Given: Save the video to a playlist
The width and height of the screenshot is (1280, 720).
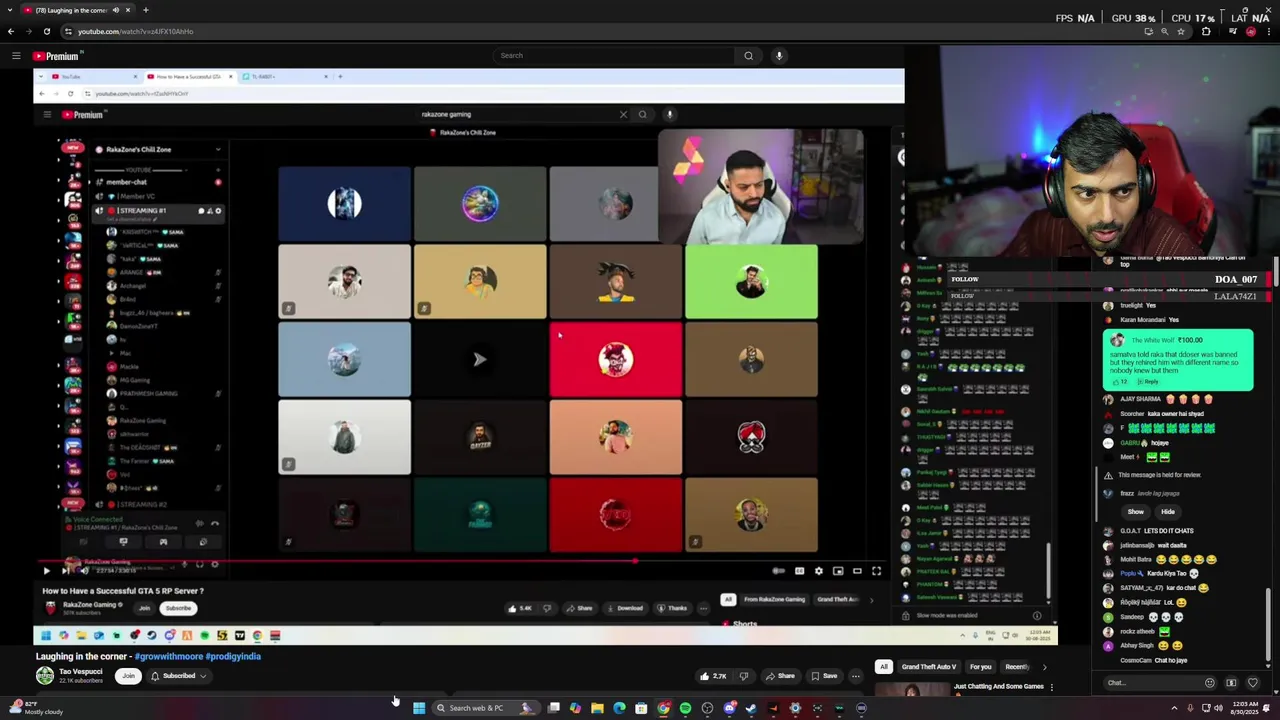Looking at the screenshot, I should tap(824, 676).
